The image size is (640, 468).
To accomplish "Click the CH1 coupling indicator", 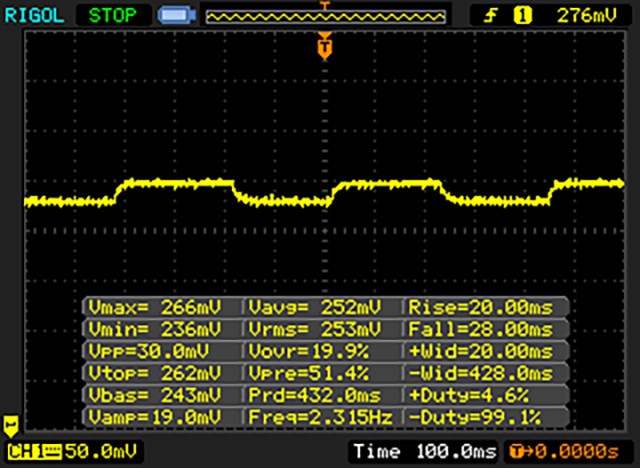I will click(34, 452).
